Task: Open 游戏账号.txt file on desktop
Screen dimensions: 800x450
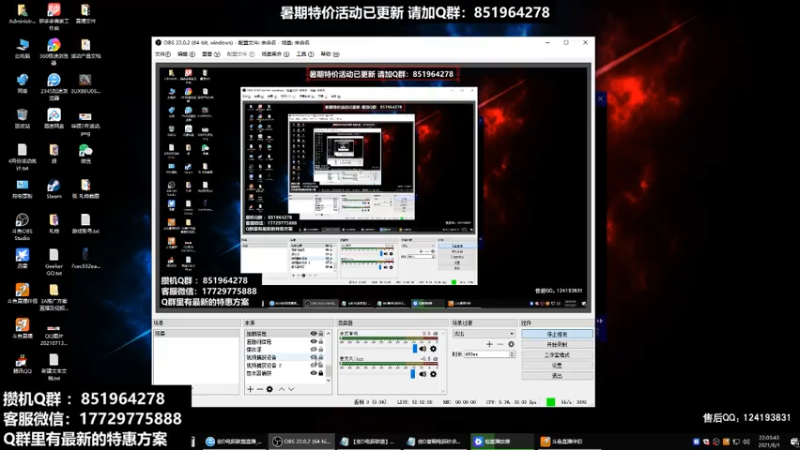Action: [85, 224]
